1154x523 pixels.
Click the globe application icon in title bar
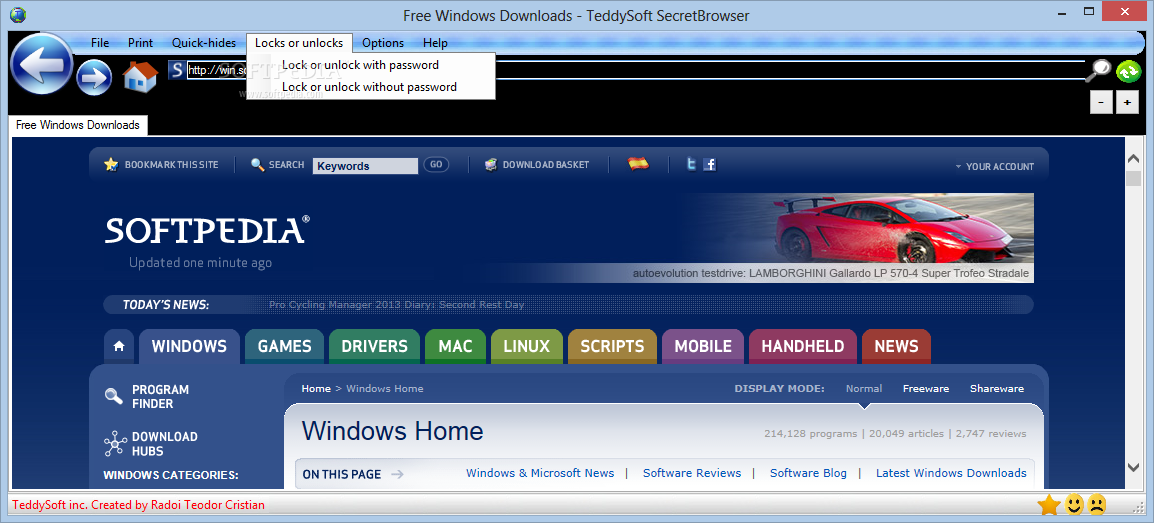click(18, 14)
